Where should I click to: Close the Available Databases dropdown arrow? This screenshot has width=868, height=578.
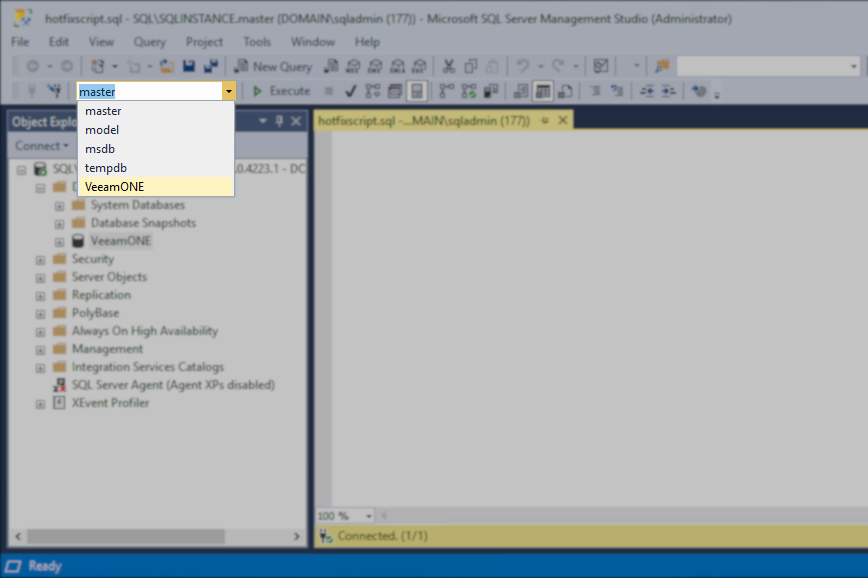[x=229, y=91]
